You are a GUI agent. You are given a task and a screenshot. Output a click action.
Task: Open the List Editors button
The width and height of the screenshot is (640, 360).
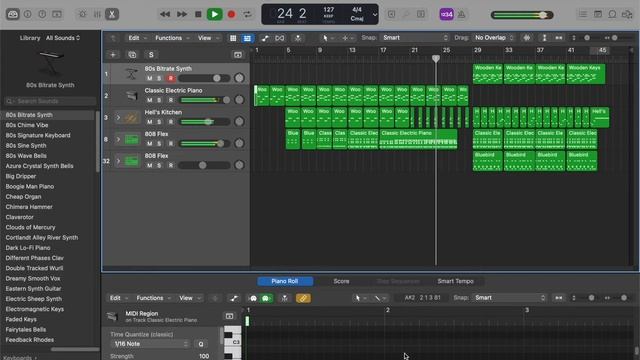(x=582, y=14)
